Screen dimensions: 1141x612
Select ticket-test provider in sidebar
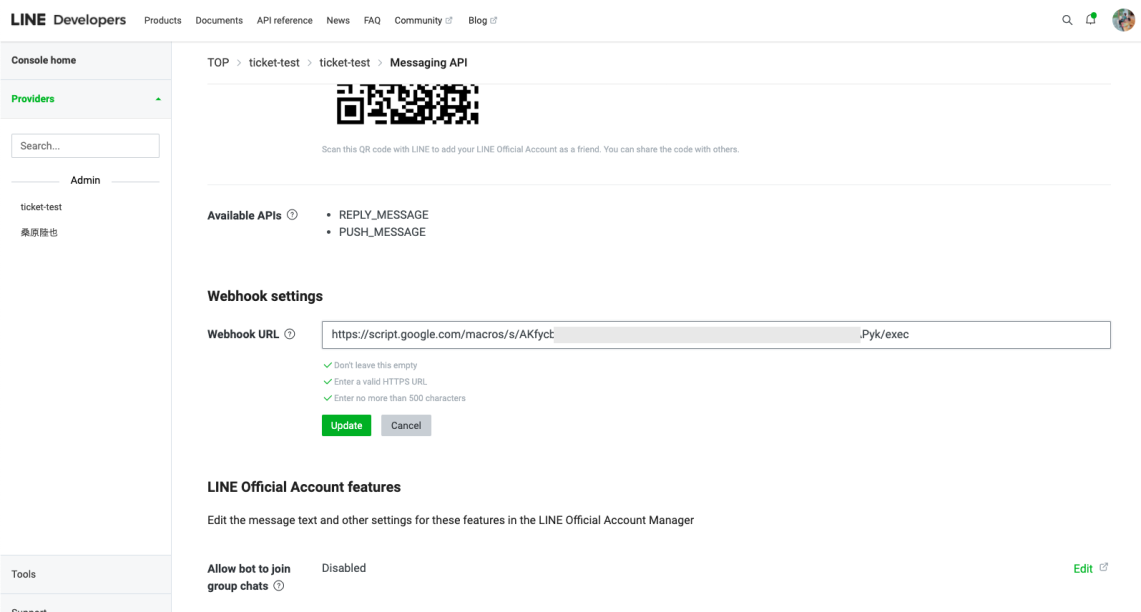41,207
